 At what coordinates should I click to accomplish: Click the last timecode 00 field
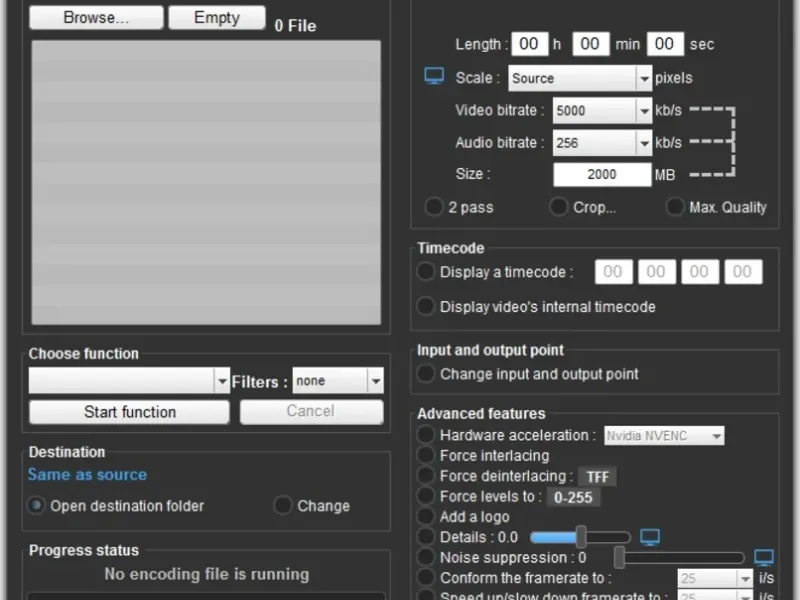(x=743, y=271)
